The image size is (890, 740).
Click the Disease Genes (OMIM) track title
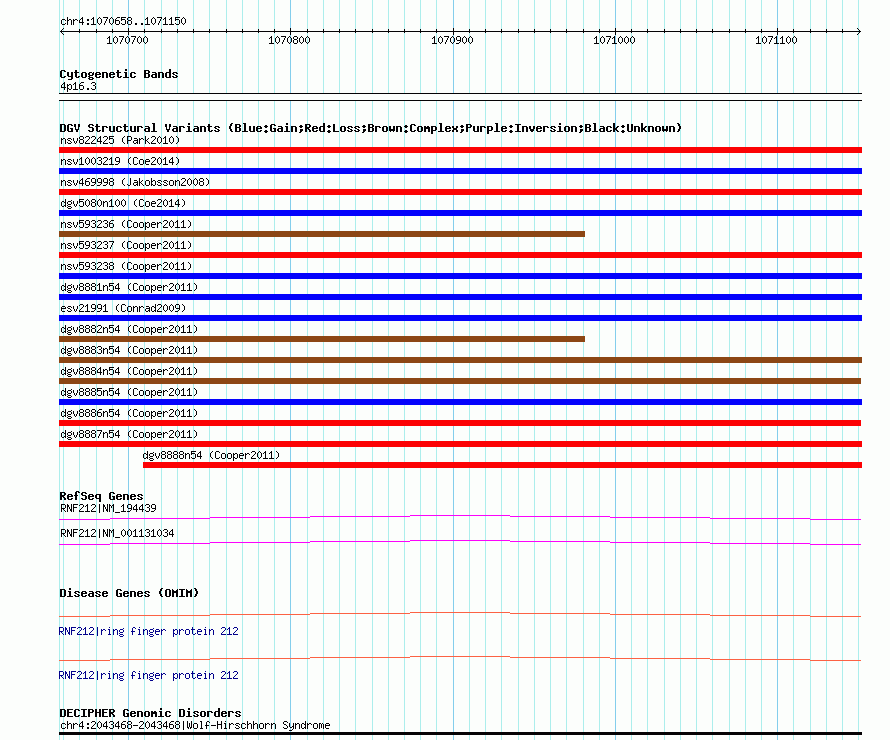click(x=129, y=593)
